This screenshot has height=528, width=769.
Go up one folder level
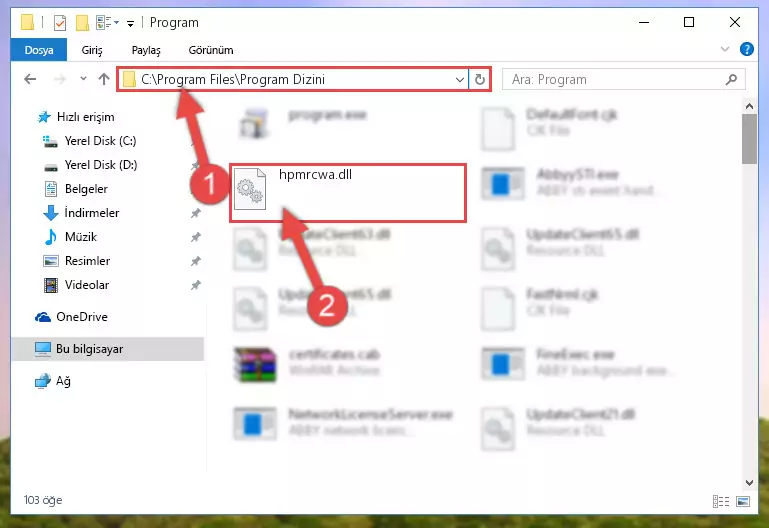103,79
